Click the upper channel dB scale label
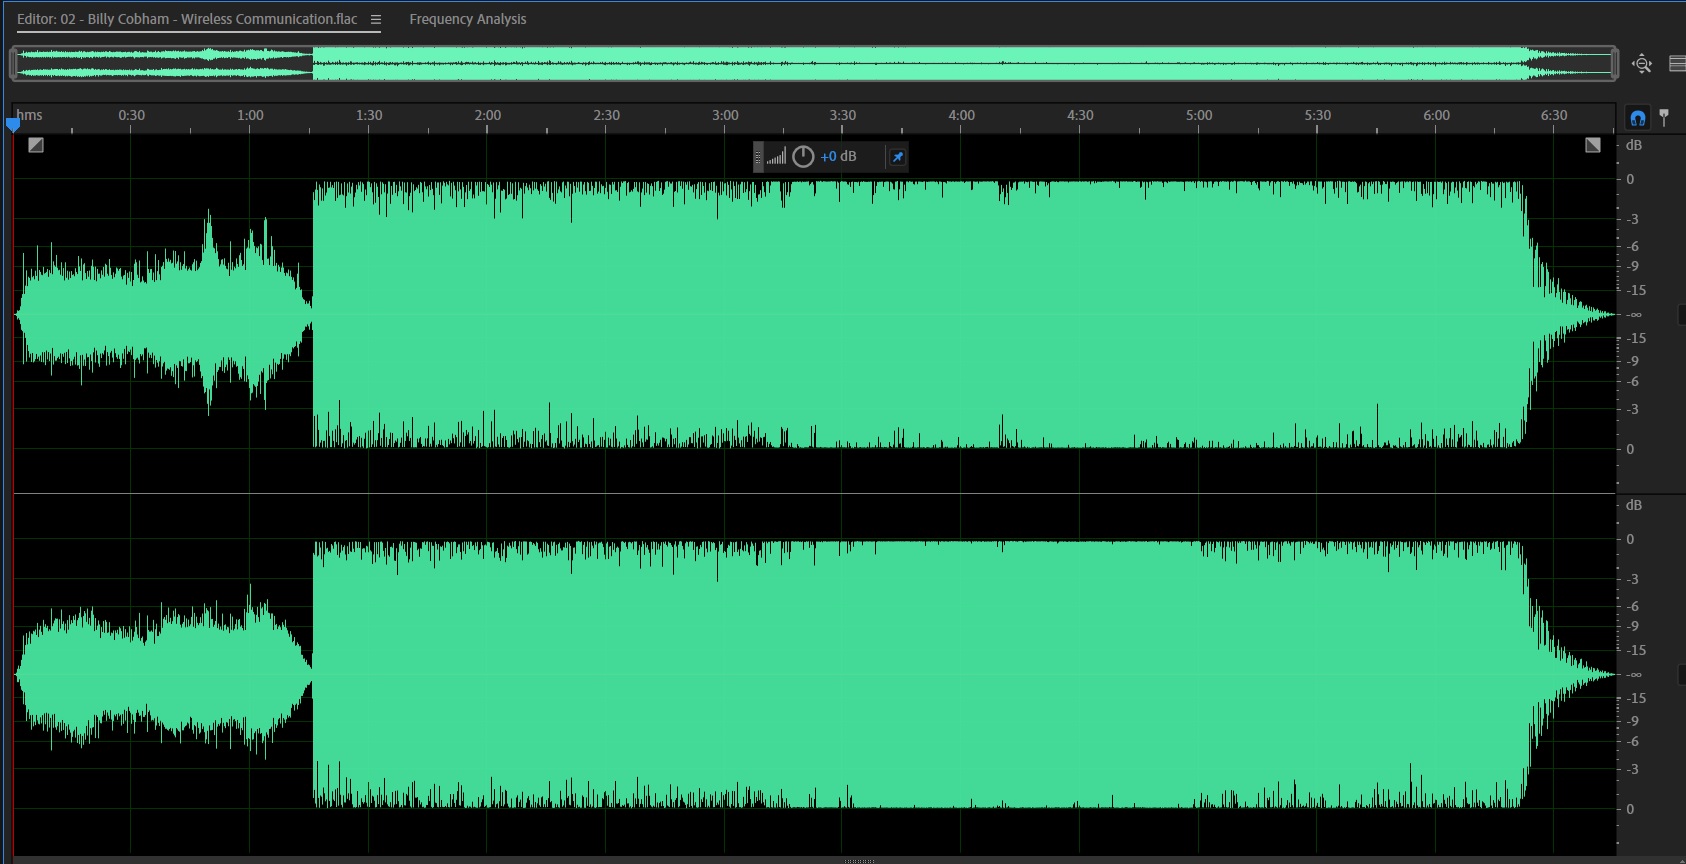Image resolution: width=1686 pixels, height=864 pixels. [x=1634, y=145]
